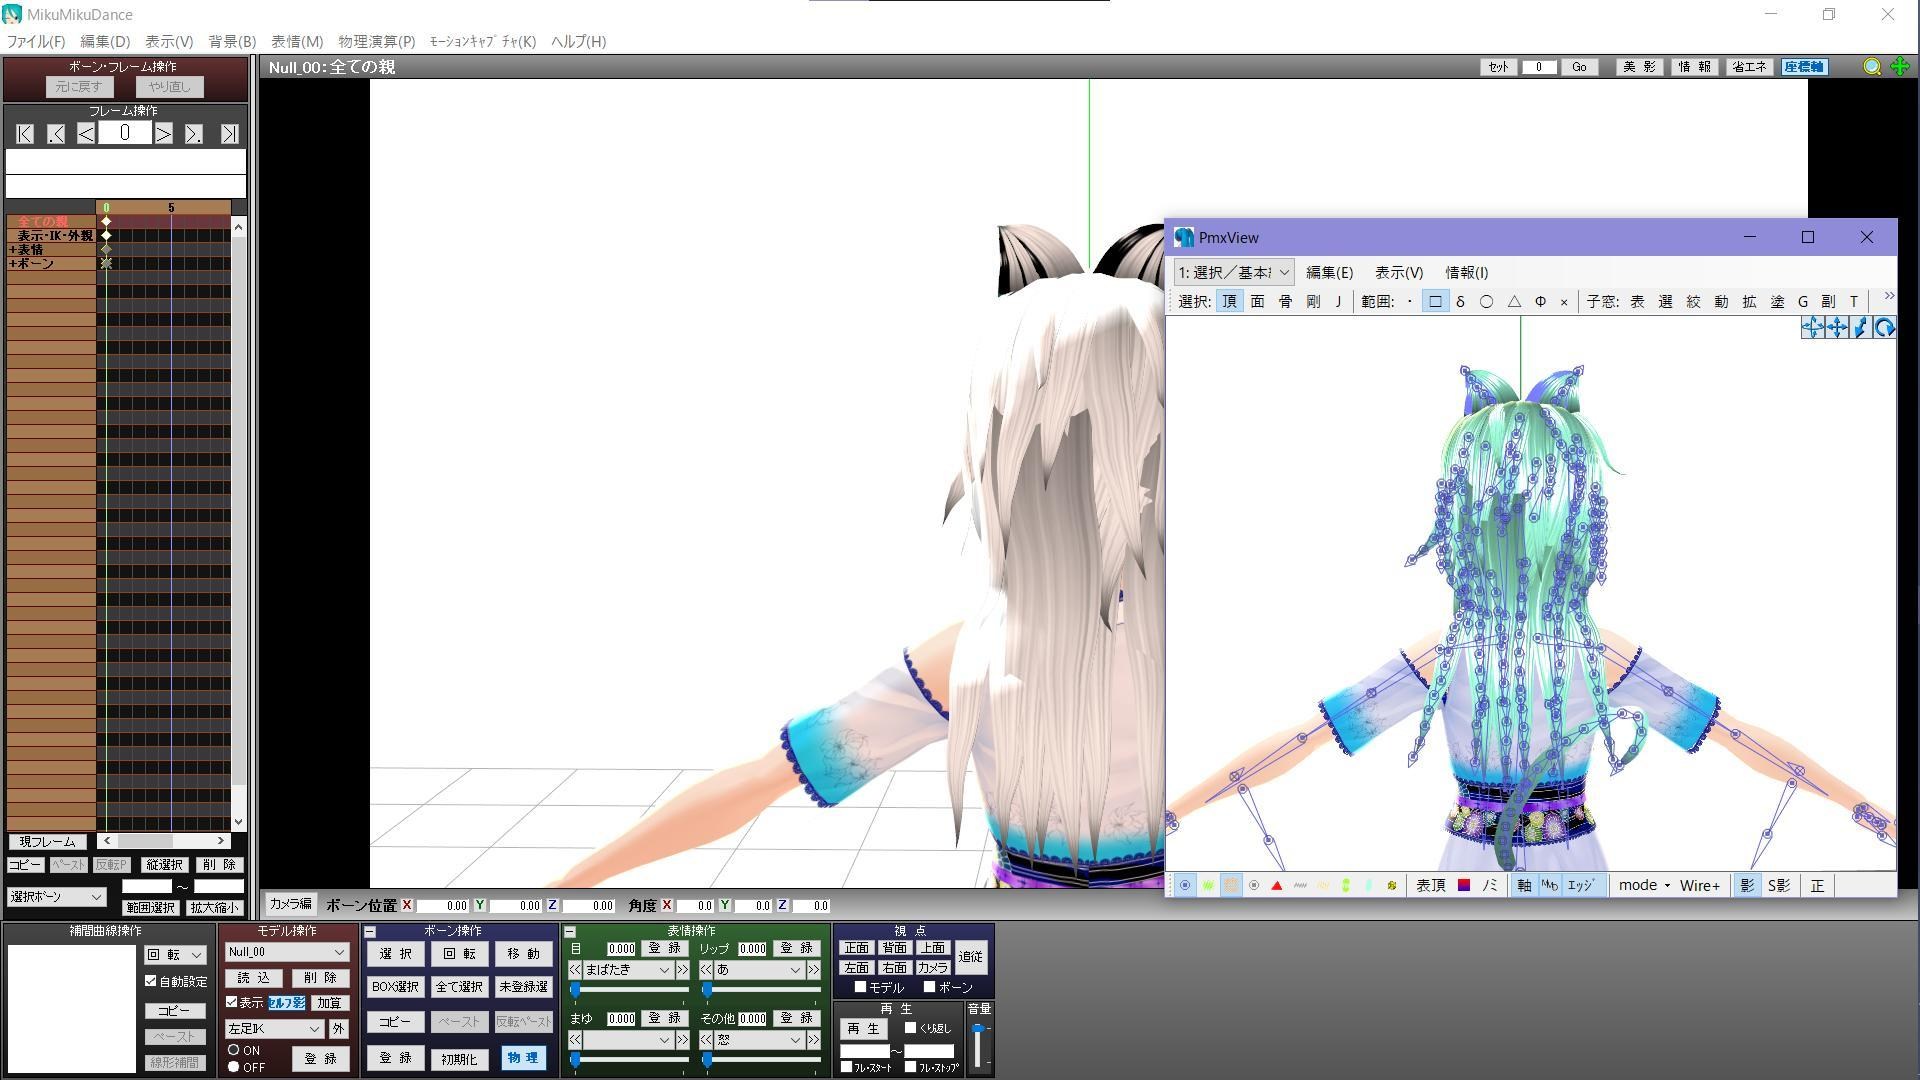The height and width of the screenshot is (1080, 1920).
Task: Choose circle range selection in PmxView
Action: (x=1486, y=301)
